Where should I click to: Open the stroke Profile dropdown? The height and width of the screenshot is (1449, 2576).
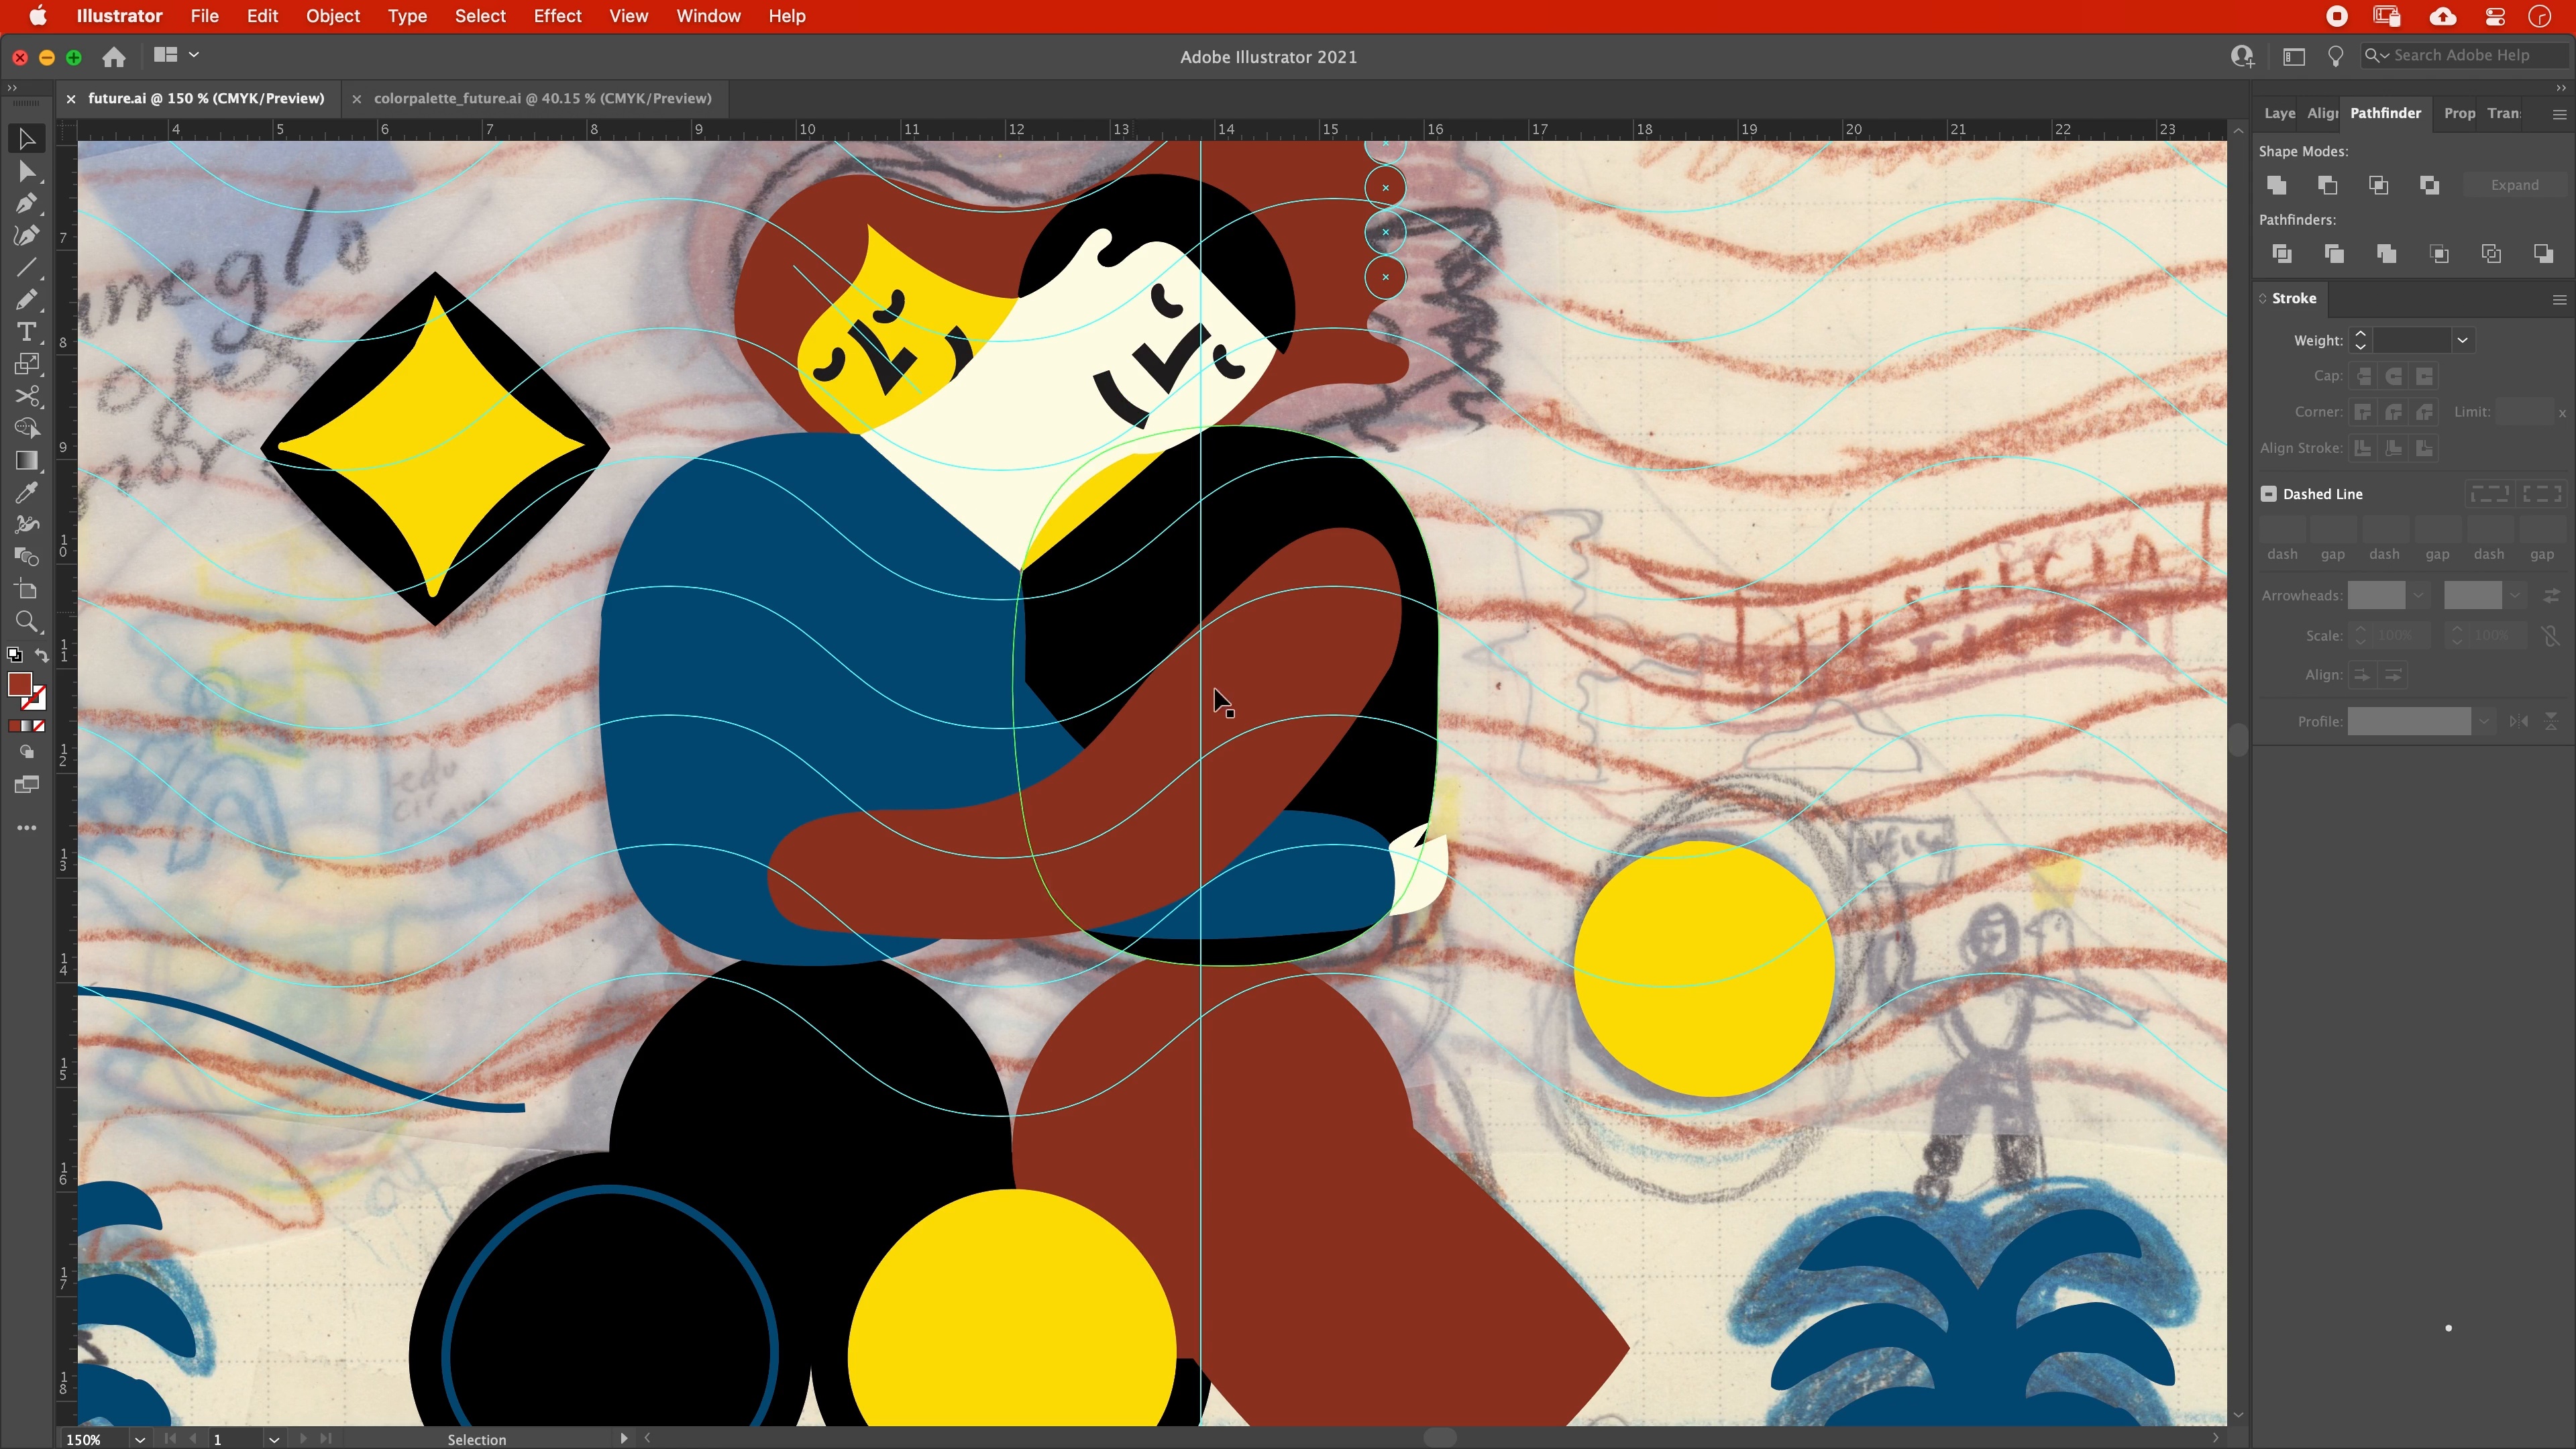coord(2484,721)
